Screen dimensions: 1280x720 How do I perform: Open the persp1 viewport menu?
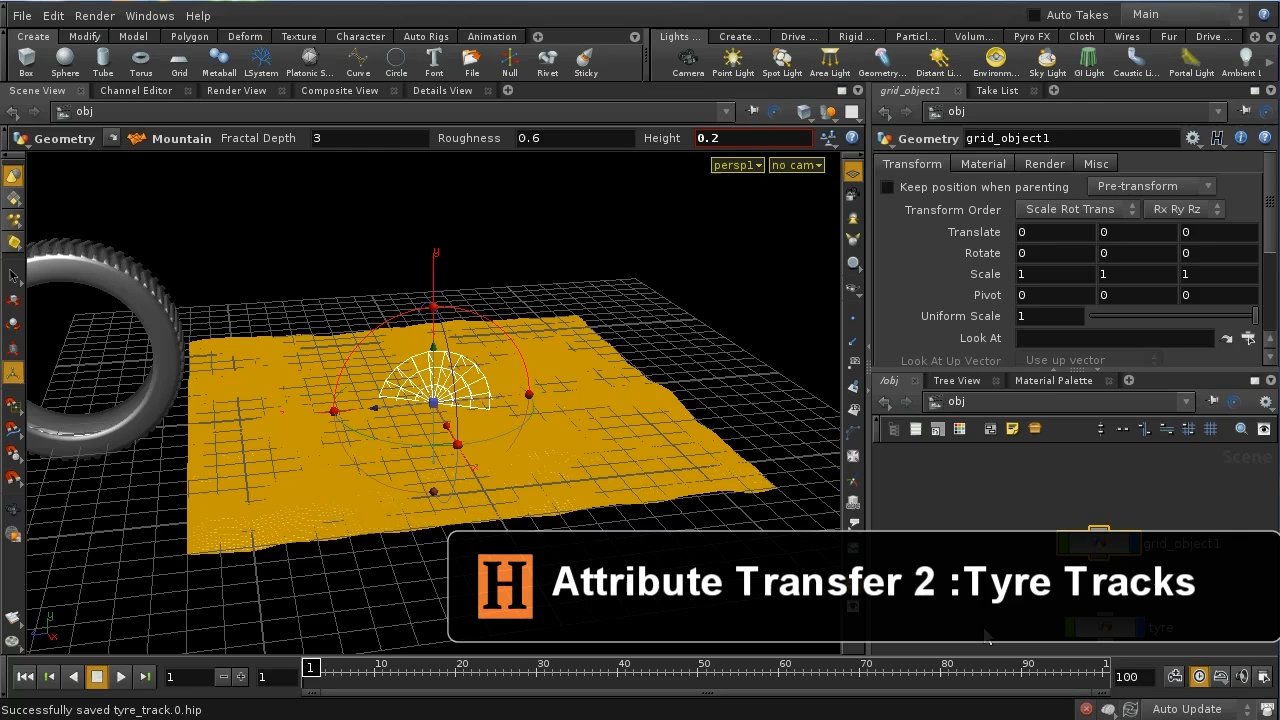[x=737, y=165]
